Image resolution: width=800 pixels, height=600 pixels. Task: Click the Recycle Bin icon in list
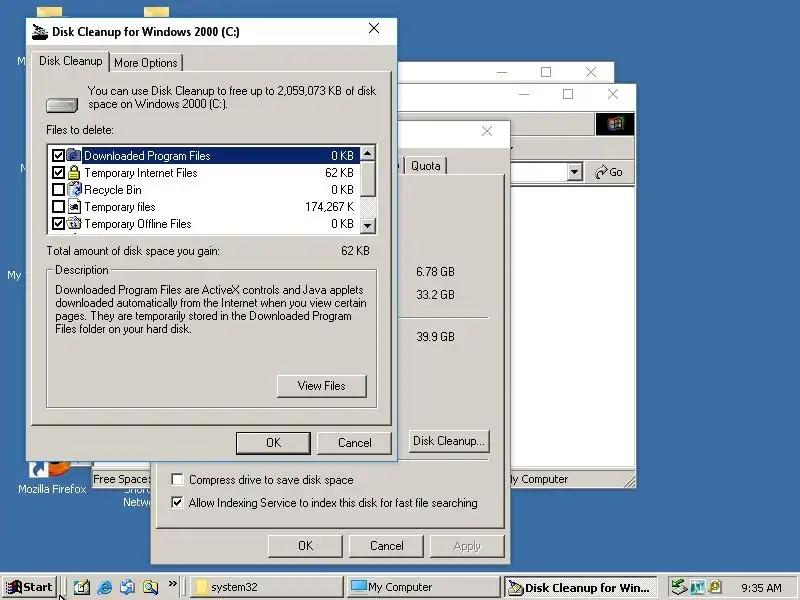pyautogui.click(x=74, y=189)
